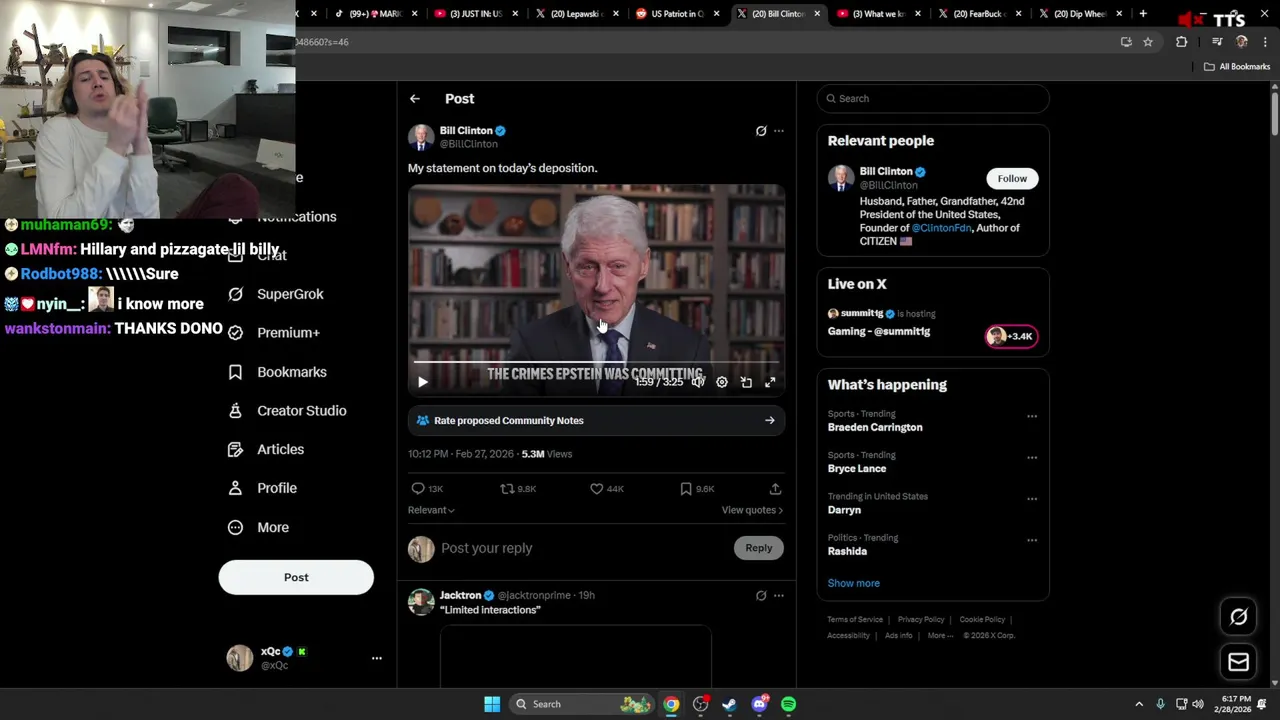This screenshot has height=720, width=1280.
Task: Open options for Darryn trend
Action: [x=1032, y=498]
